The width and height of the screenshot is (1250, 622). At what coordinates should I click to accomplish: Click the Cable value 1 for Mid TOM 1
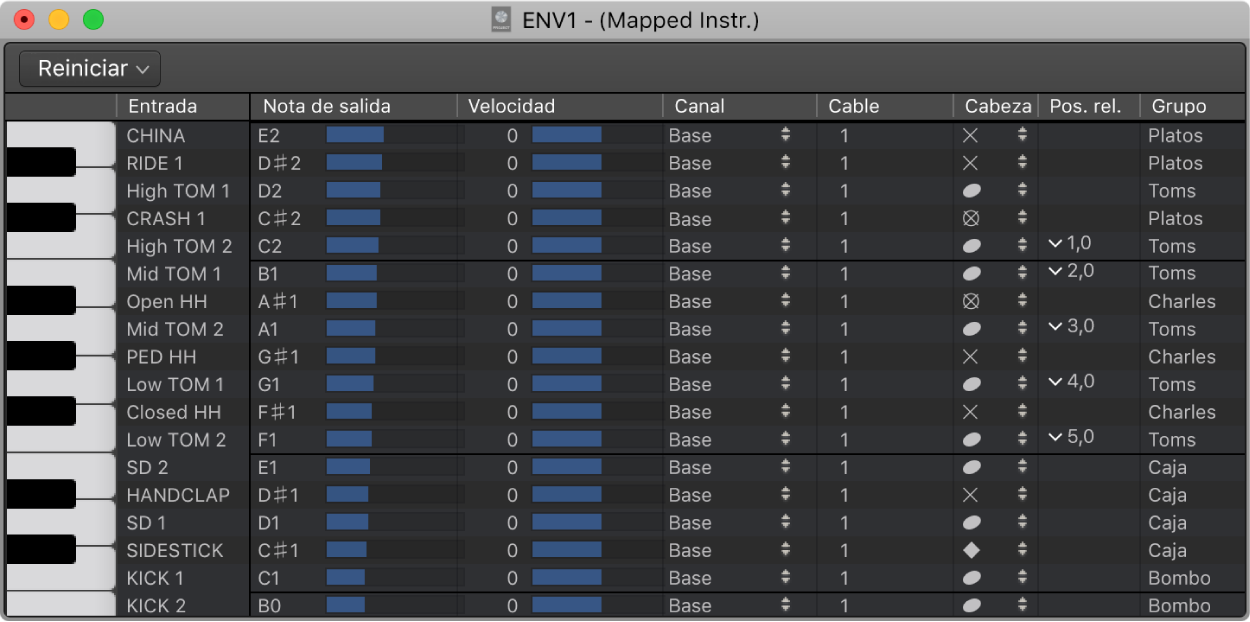pos(844,274)
